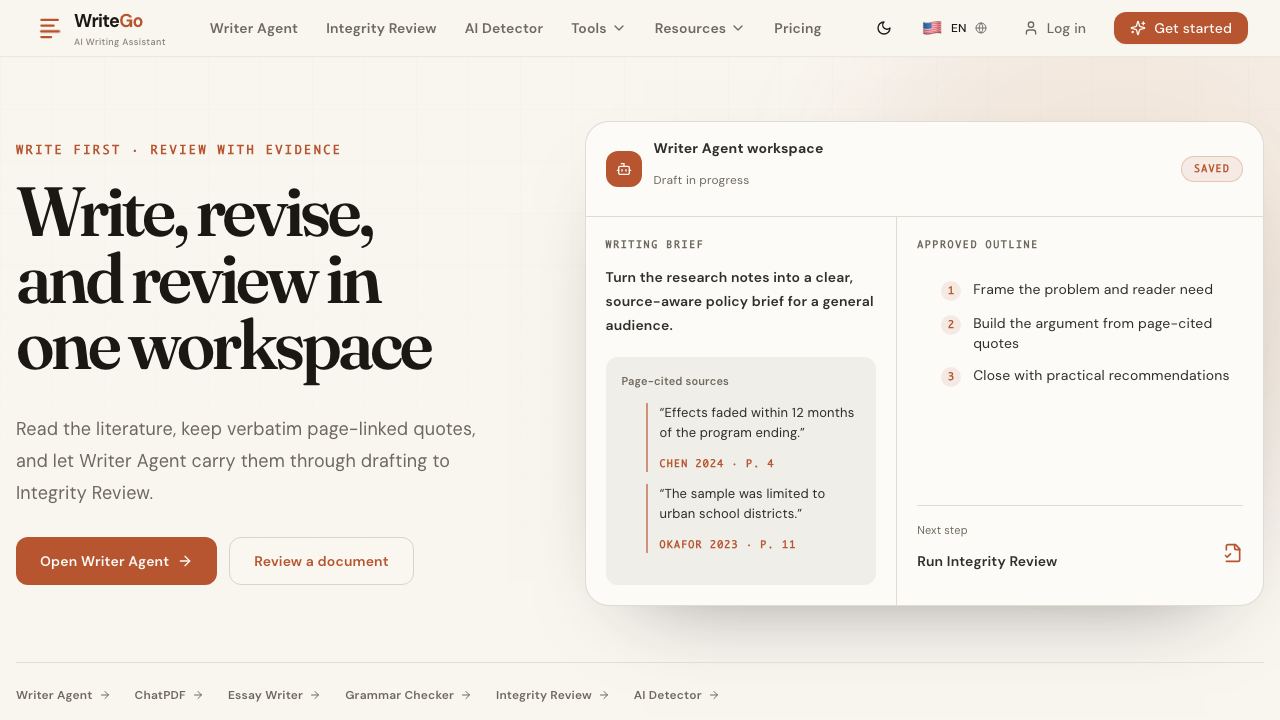Select outline step 3 number badge
1280x720 pixels.
pyautogui.click(x=951, y=376)
